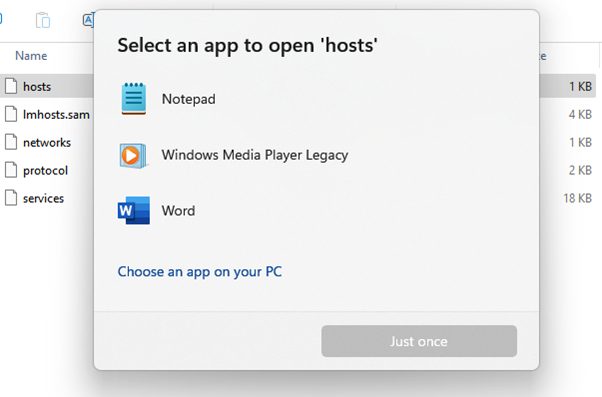Click the networks file icon
The width and height of the screenshot is (602, 397).
pos(11,142)
